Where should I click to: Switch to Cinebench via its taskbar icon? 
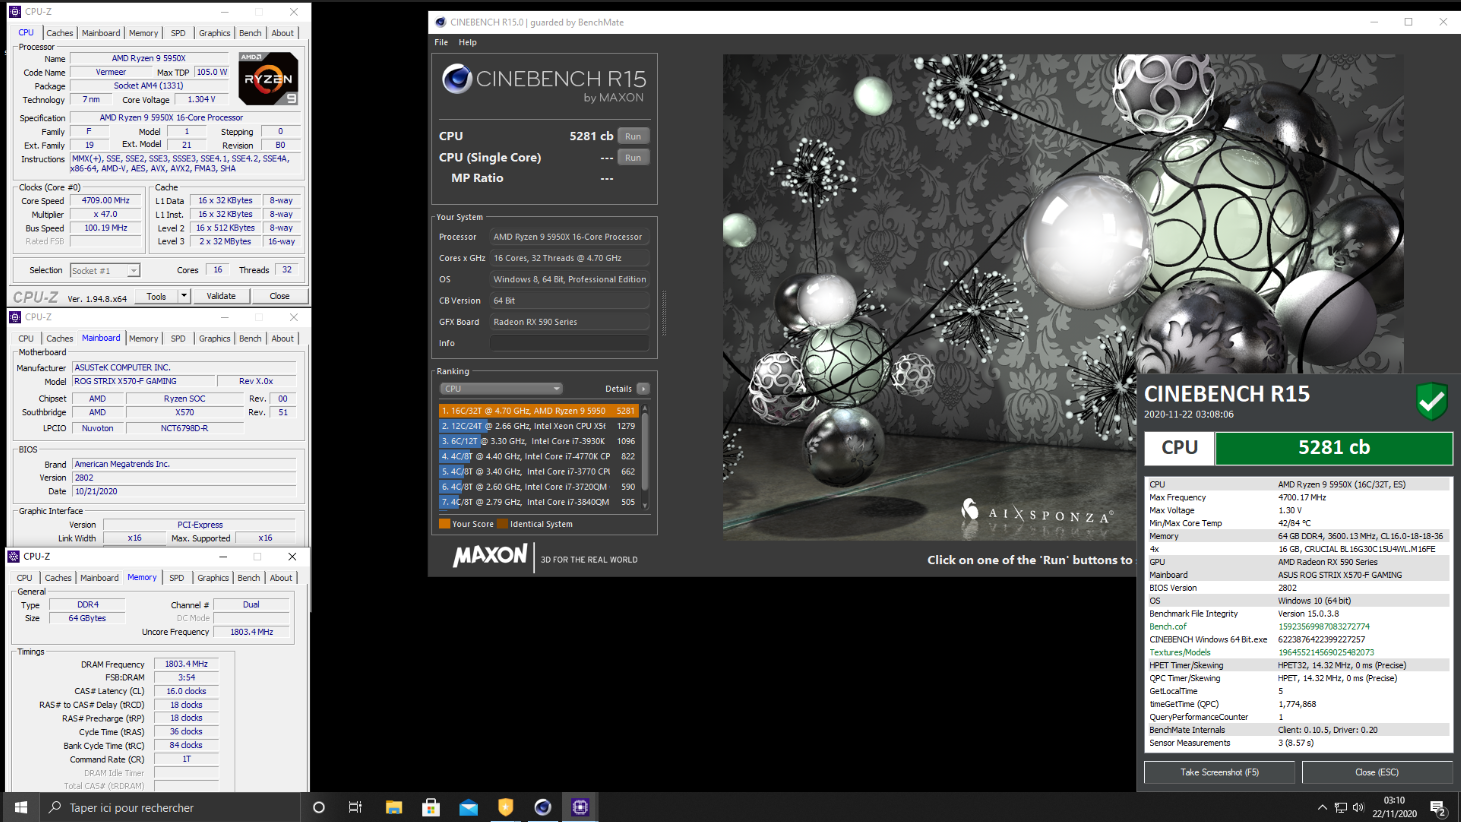click(x=542, y=807)
